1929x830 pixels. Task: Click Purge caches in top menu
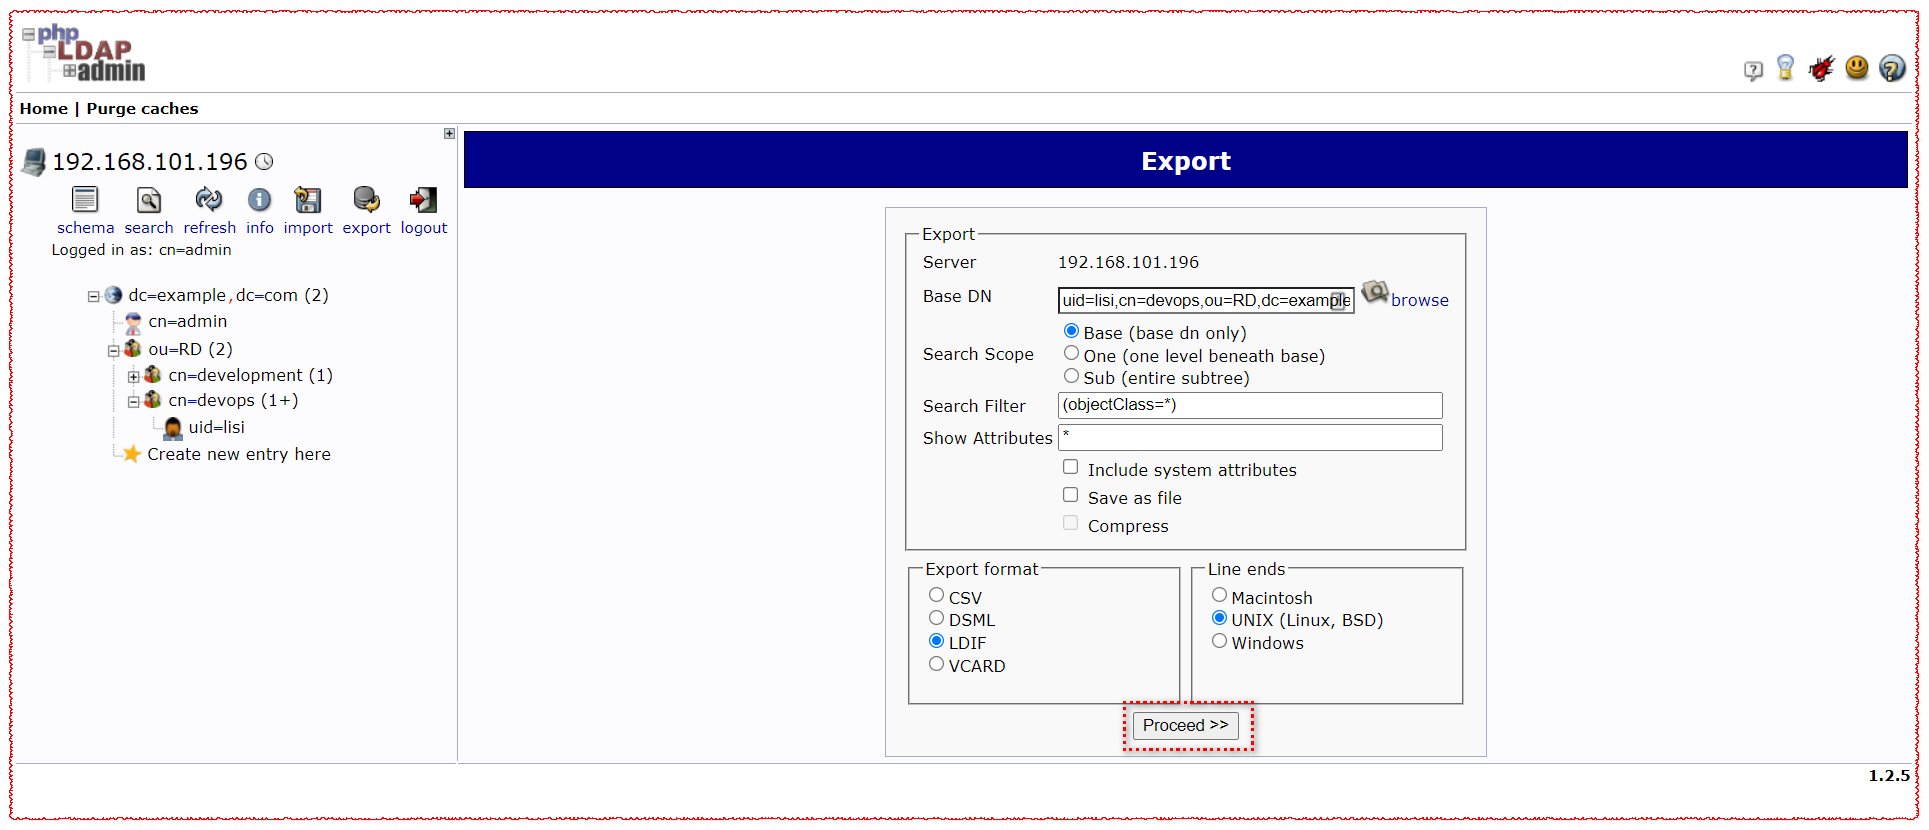[x=142, y=109]
